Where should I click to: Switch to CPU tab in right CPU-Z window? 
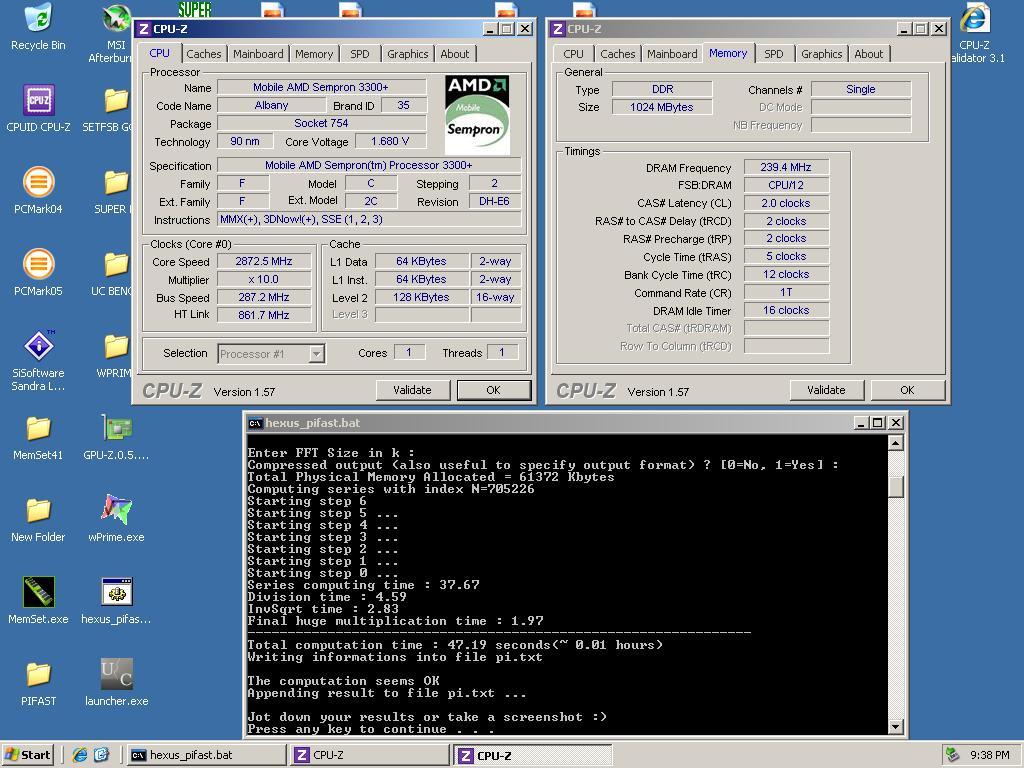[573, 54]
